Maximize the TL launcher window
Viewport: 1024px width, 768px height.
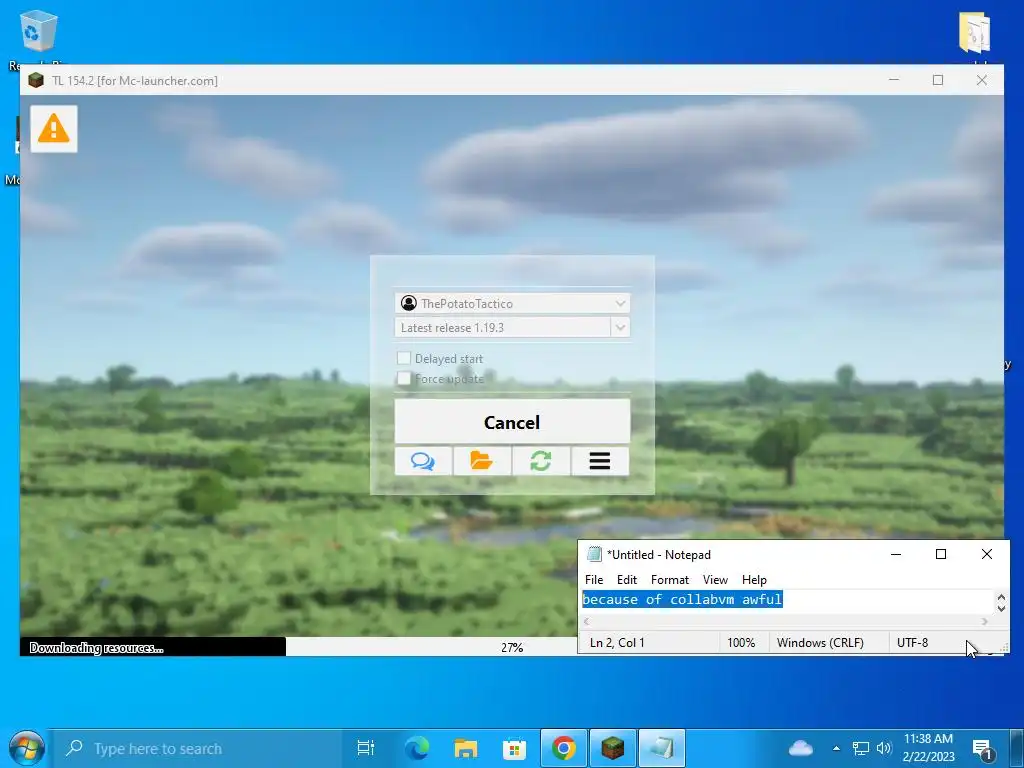click(x=938, y=80)
